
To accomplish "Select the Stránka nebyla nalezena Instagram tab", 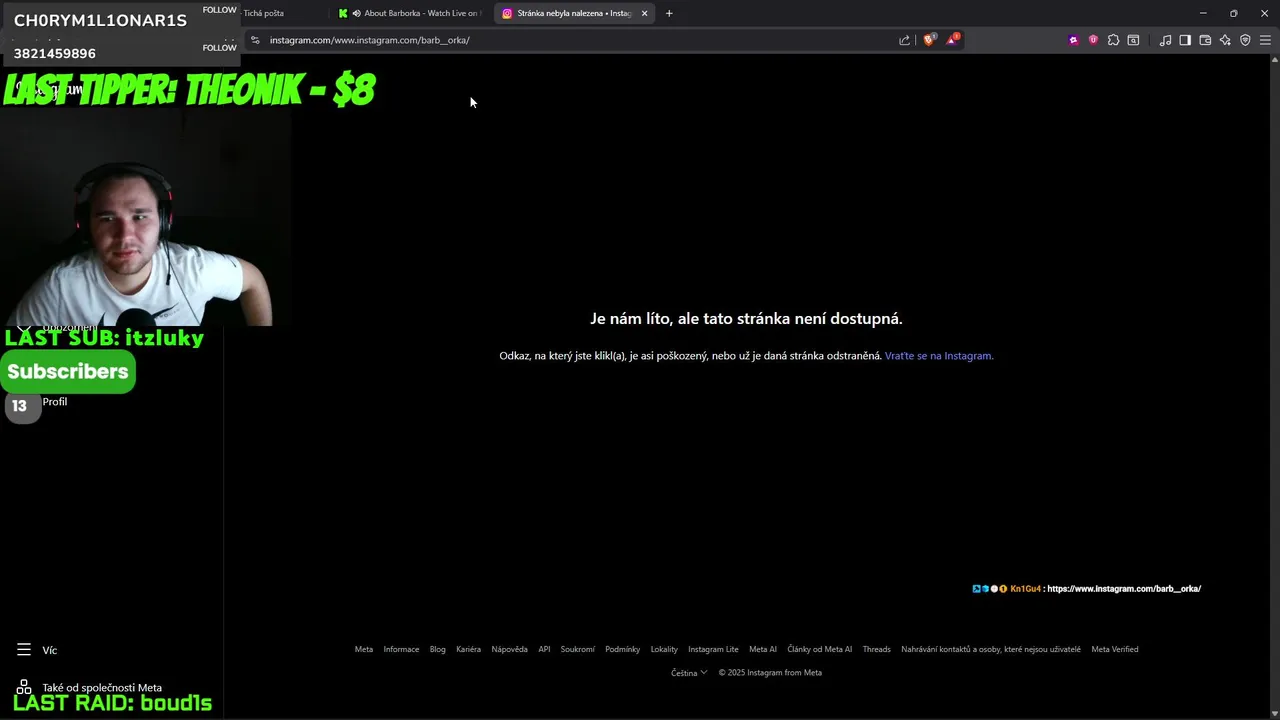I will (574, 13).
